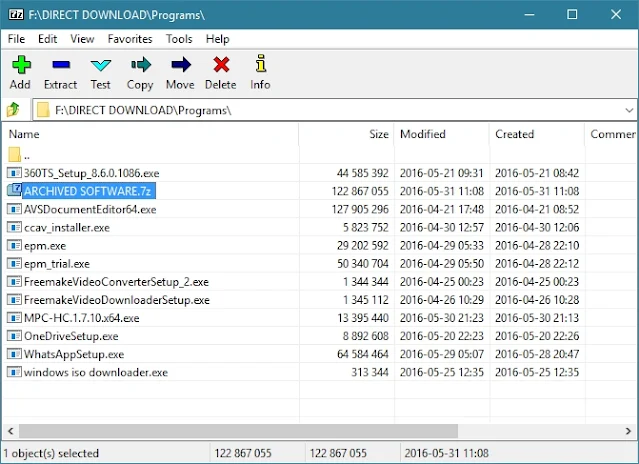The width and height of the screenshot is (639, 464).
Task: Sort by the Size column header
Action: pos(346,134)
